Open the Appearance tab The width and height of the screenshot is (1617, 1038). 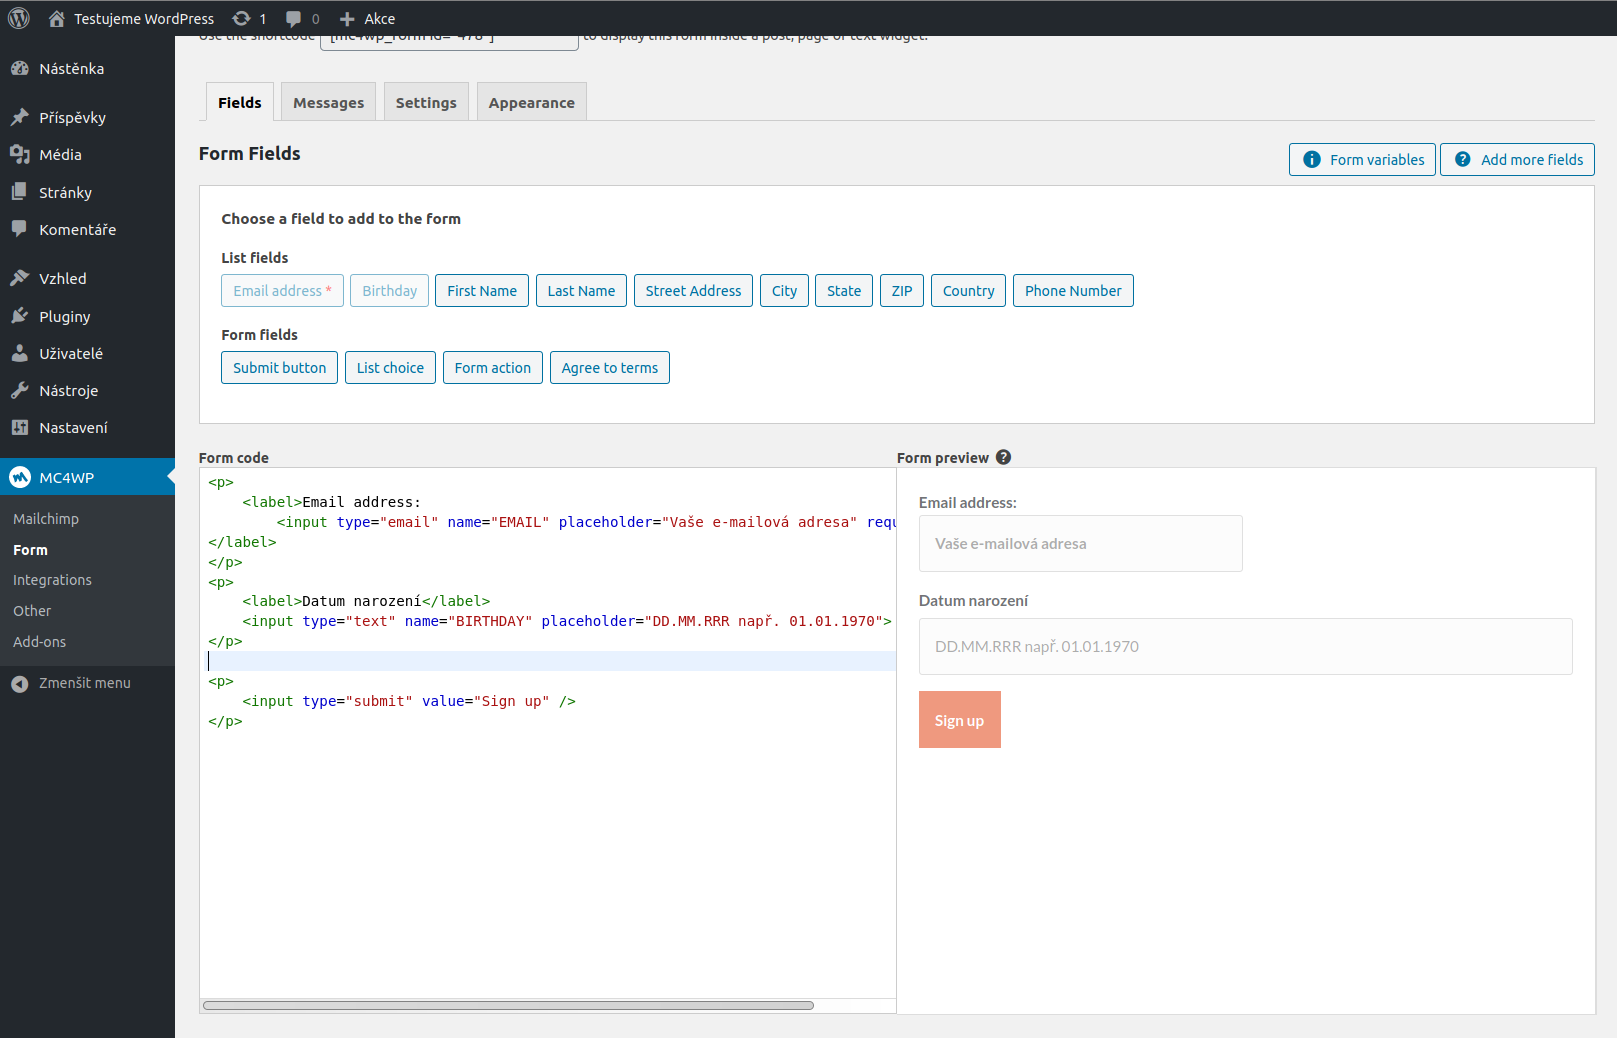[532, 102]
